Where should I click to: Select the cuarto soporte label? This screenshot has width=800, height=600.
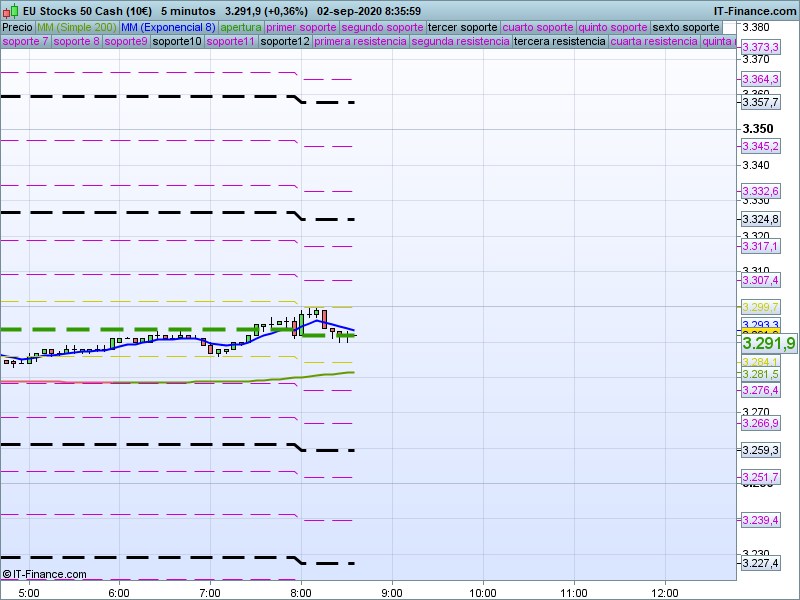click(x=538, y=28)
